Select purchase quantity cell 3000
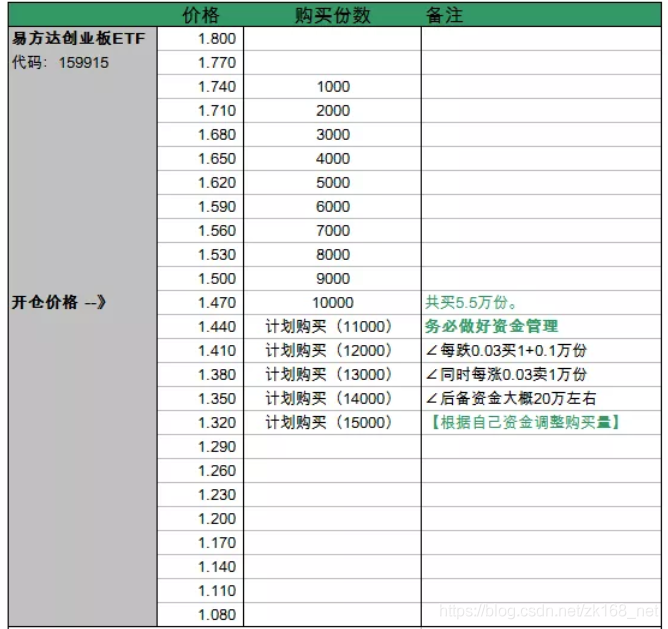Screen dimensions: 668x629 (x=332, y=135)
